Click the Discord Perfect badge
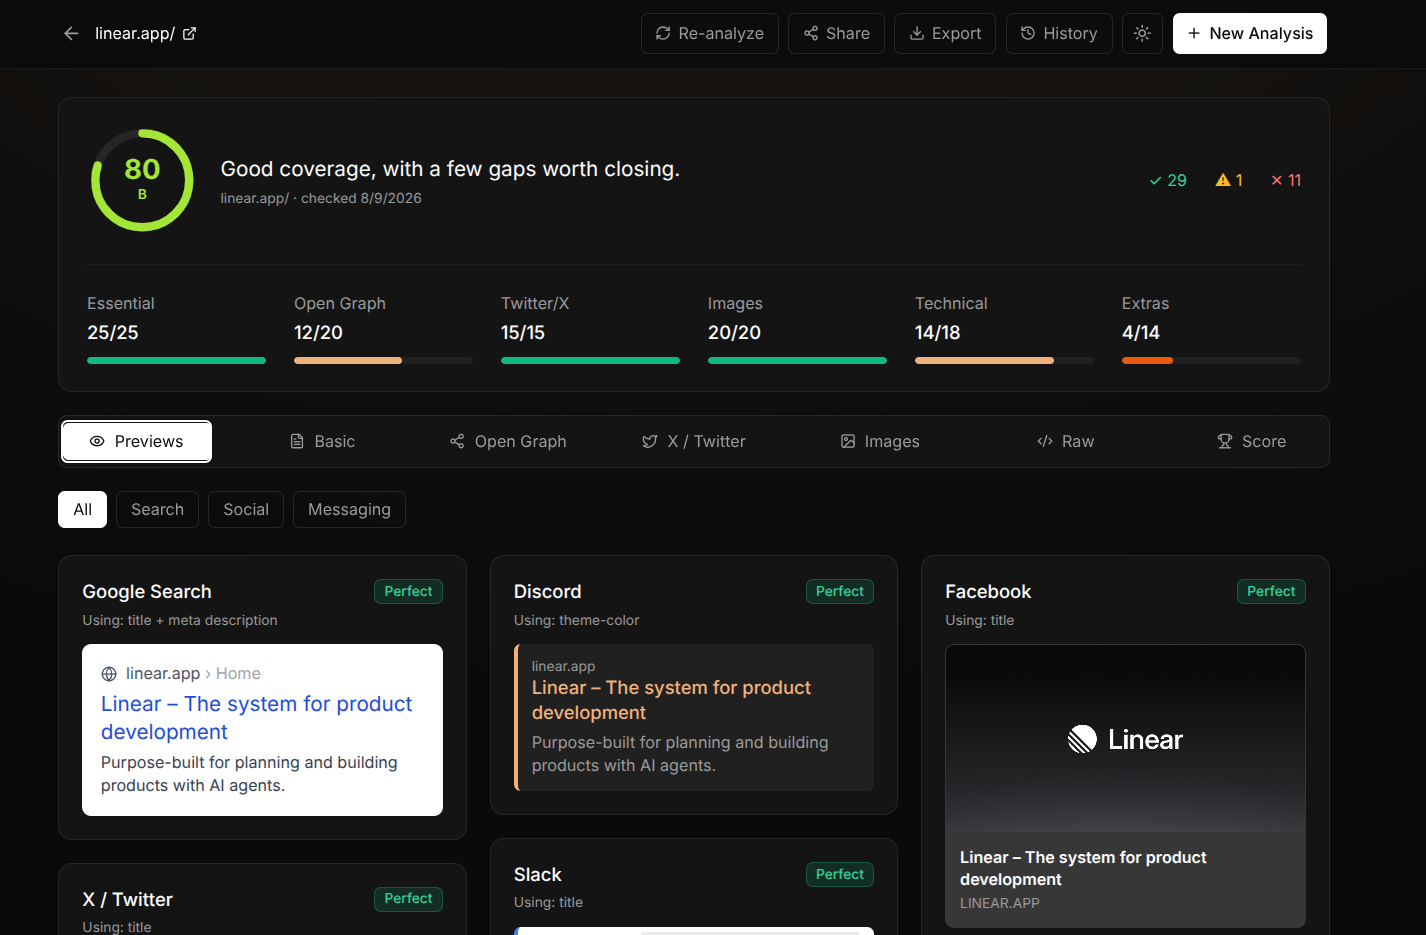1426x935 pixels. [840, 591]
